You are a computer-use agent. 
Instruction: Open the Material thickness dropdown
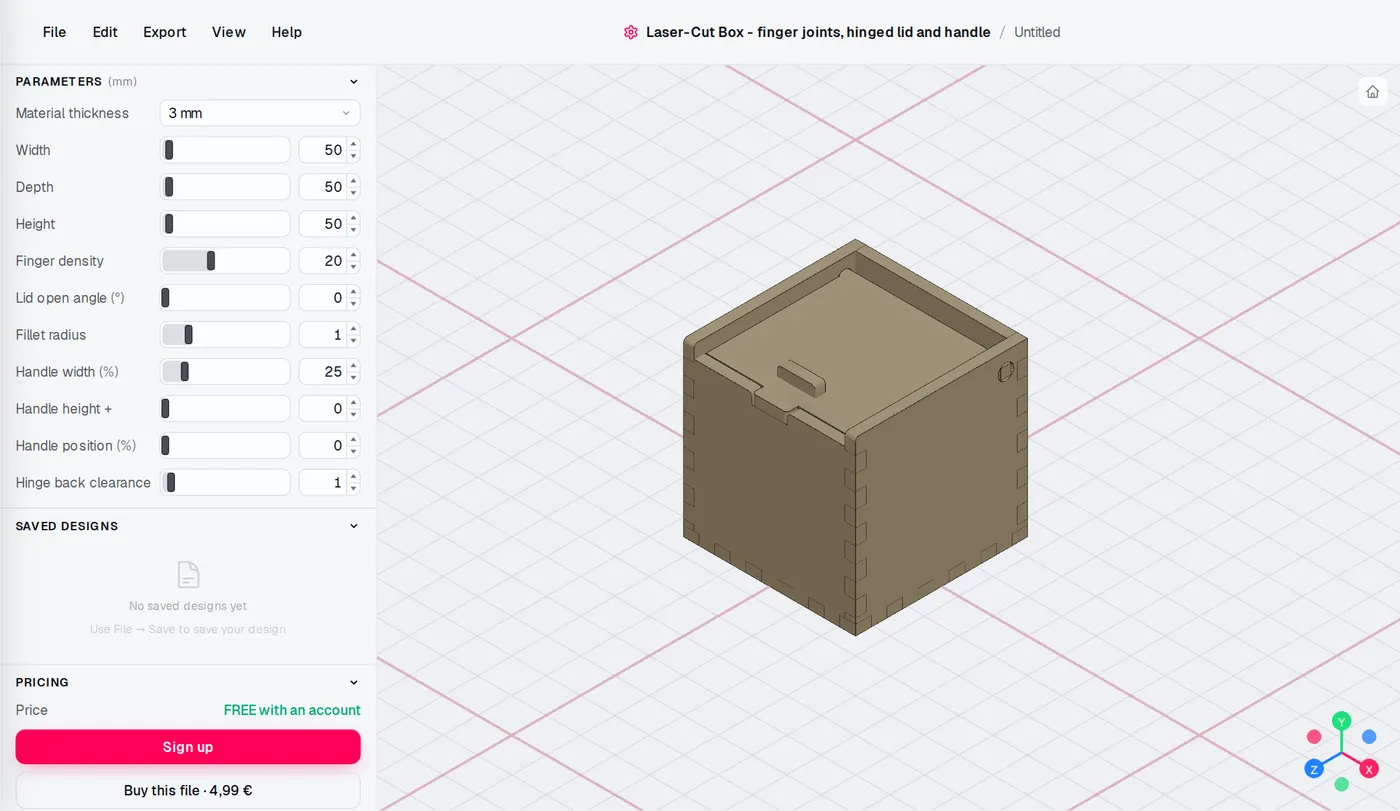260,113
